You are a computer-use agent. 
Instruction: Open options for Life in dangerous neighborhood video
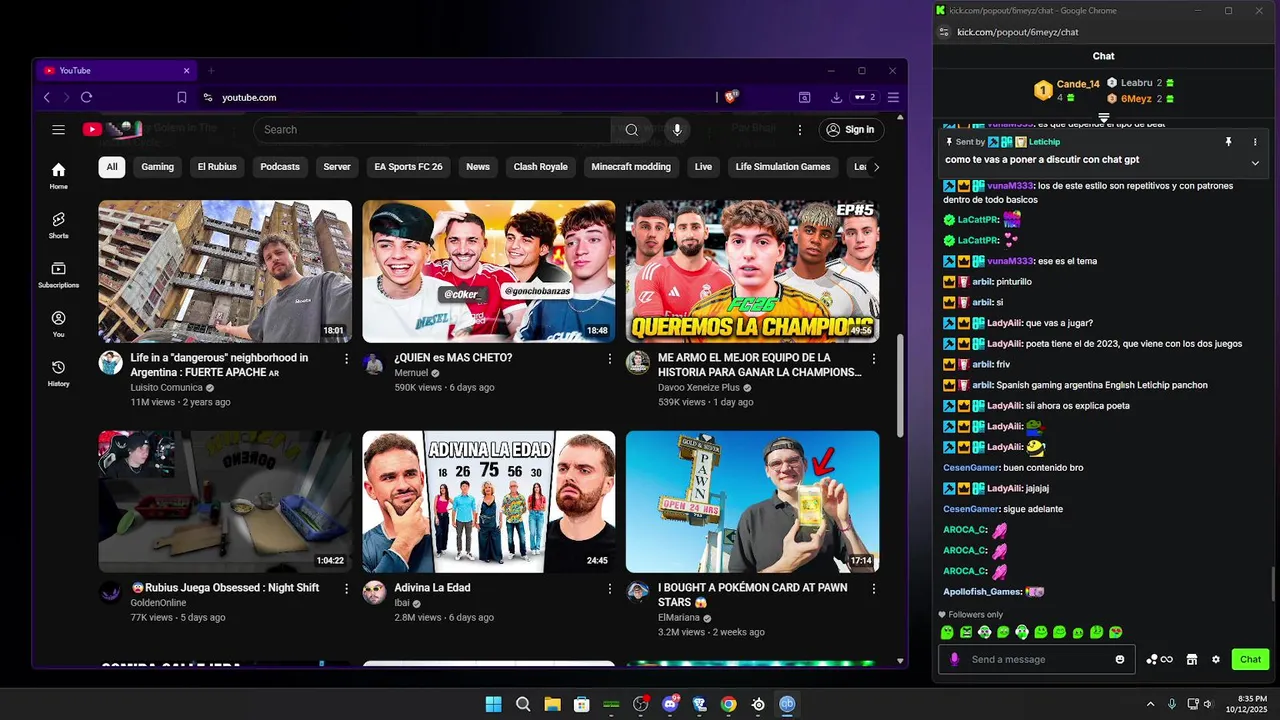click(x=347, y=358)
